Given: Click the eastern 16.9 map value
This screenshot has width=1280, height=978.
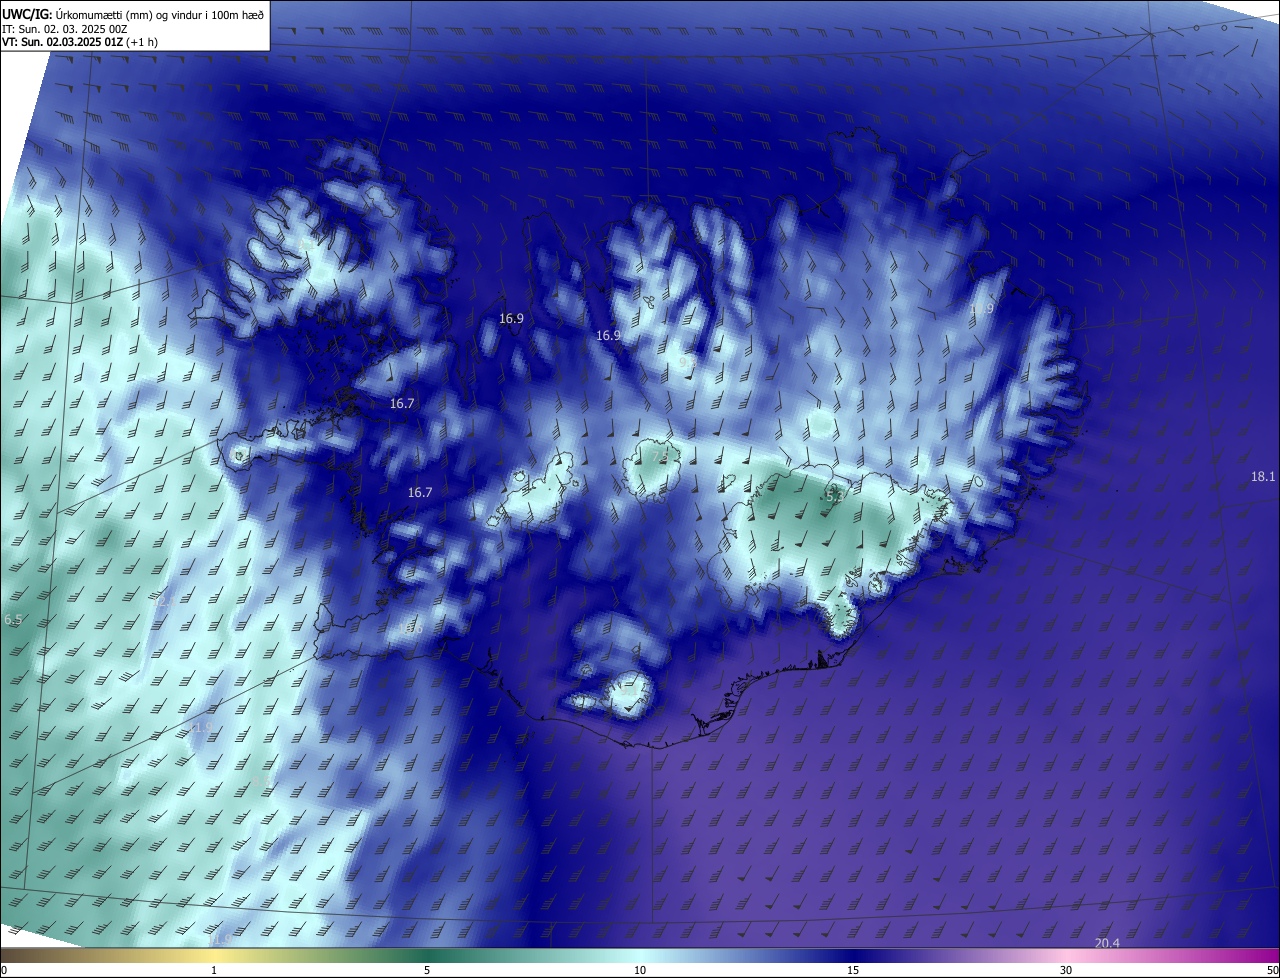Looking at the screenshot, I should [609, 336].
